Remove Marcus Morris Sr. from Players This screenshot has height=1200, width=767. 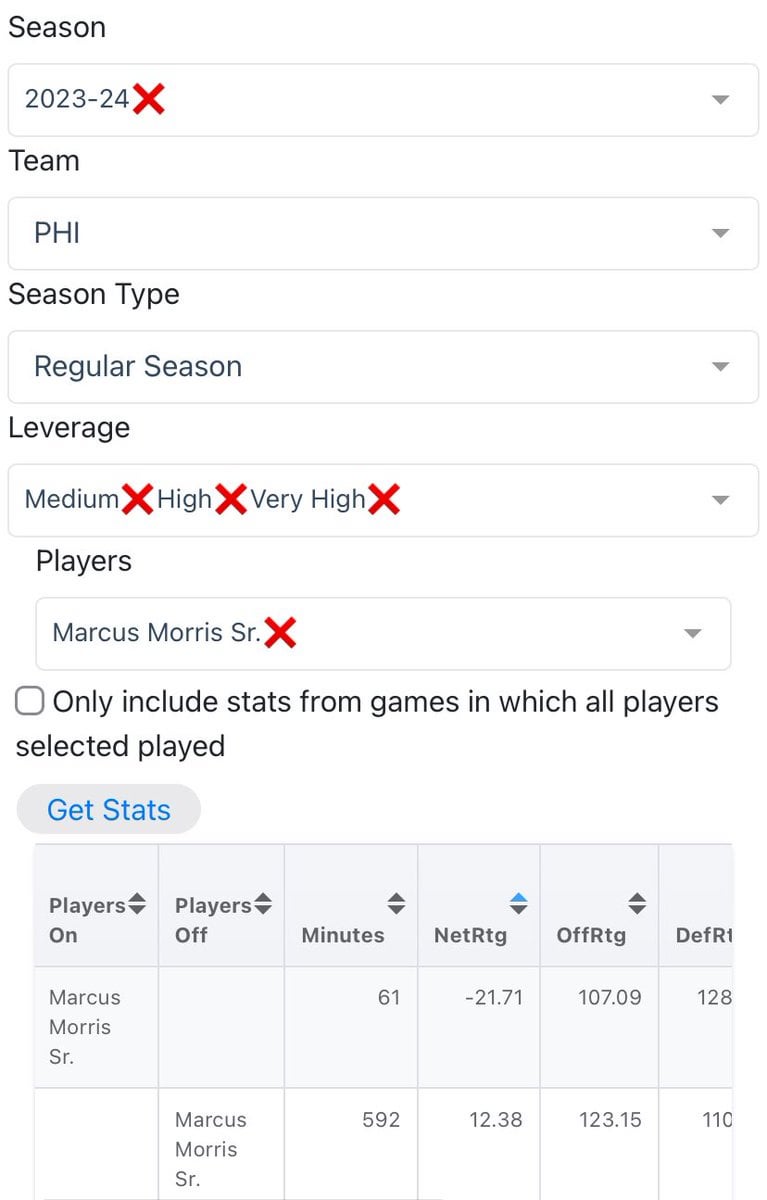pyautogui.click(x=280, y=633)
